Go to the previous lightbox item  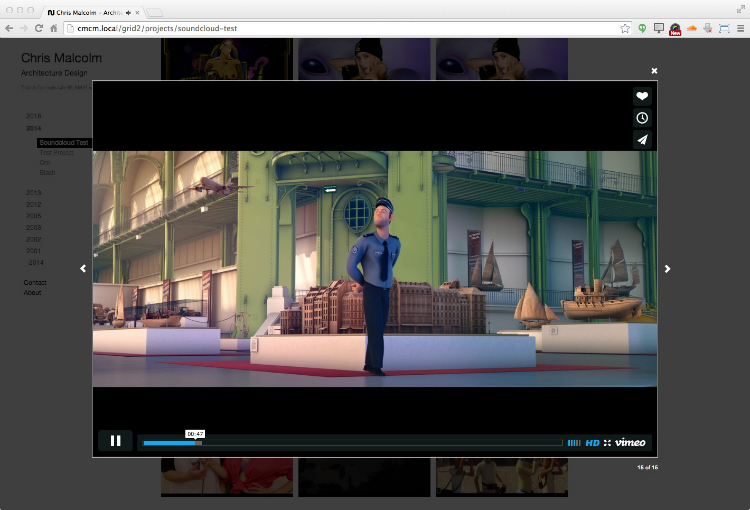click(83, 268)
